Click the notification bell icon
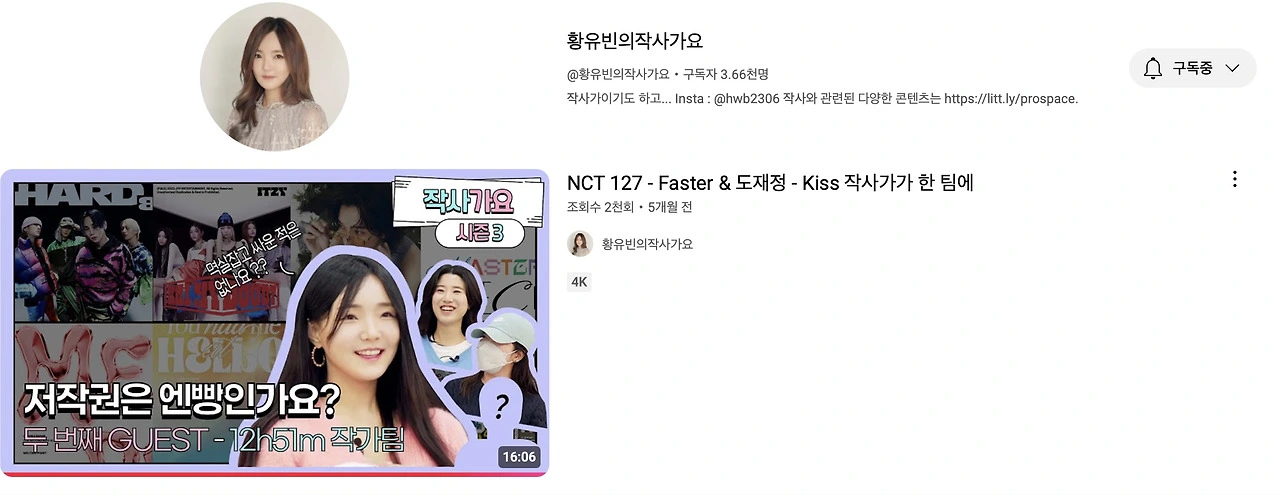Image resolution: width=1280 pixels, height=495 pixels. [x=1153, y=68]
